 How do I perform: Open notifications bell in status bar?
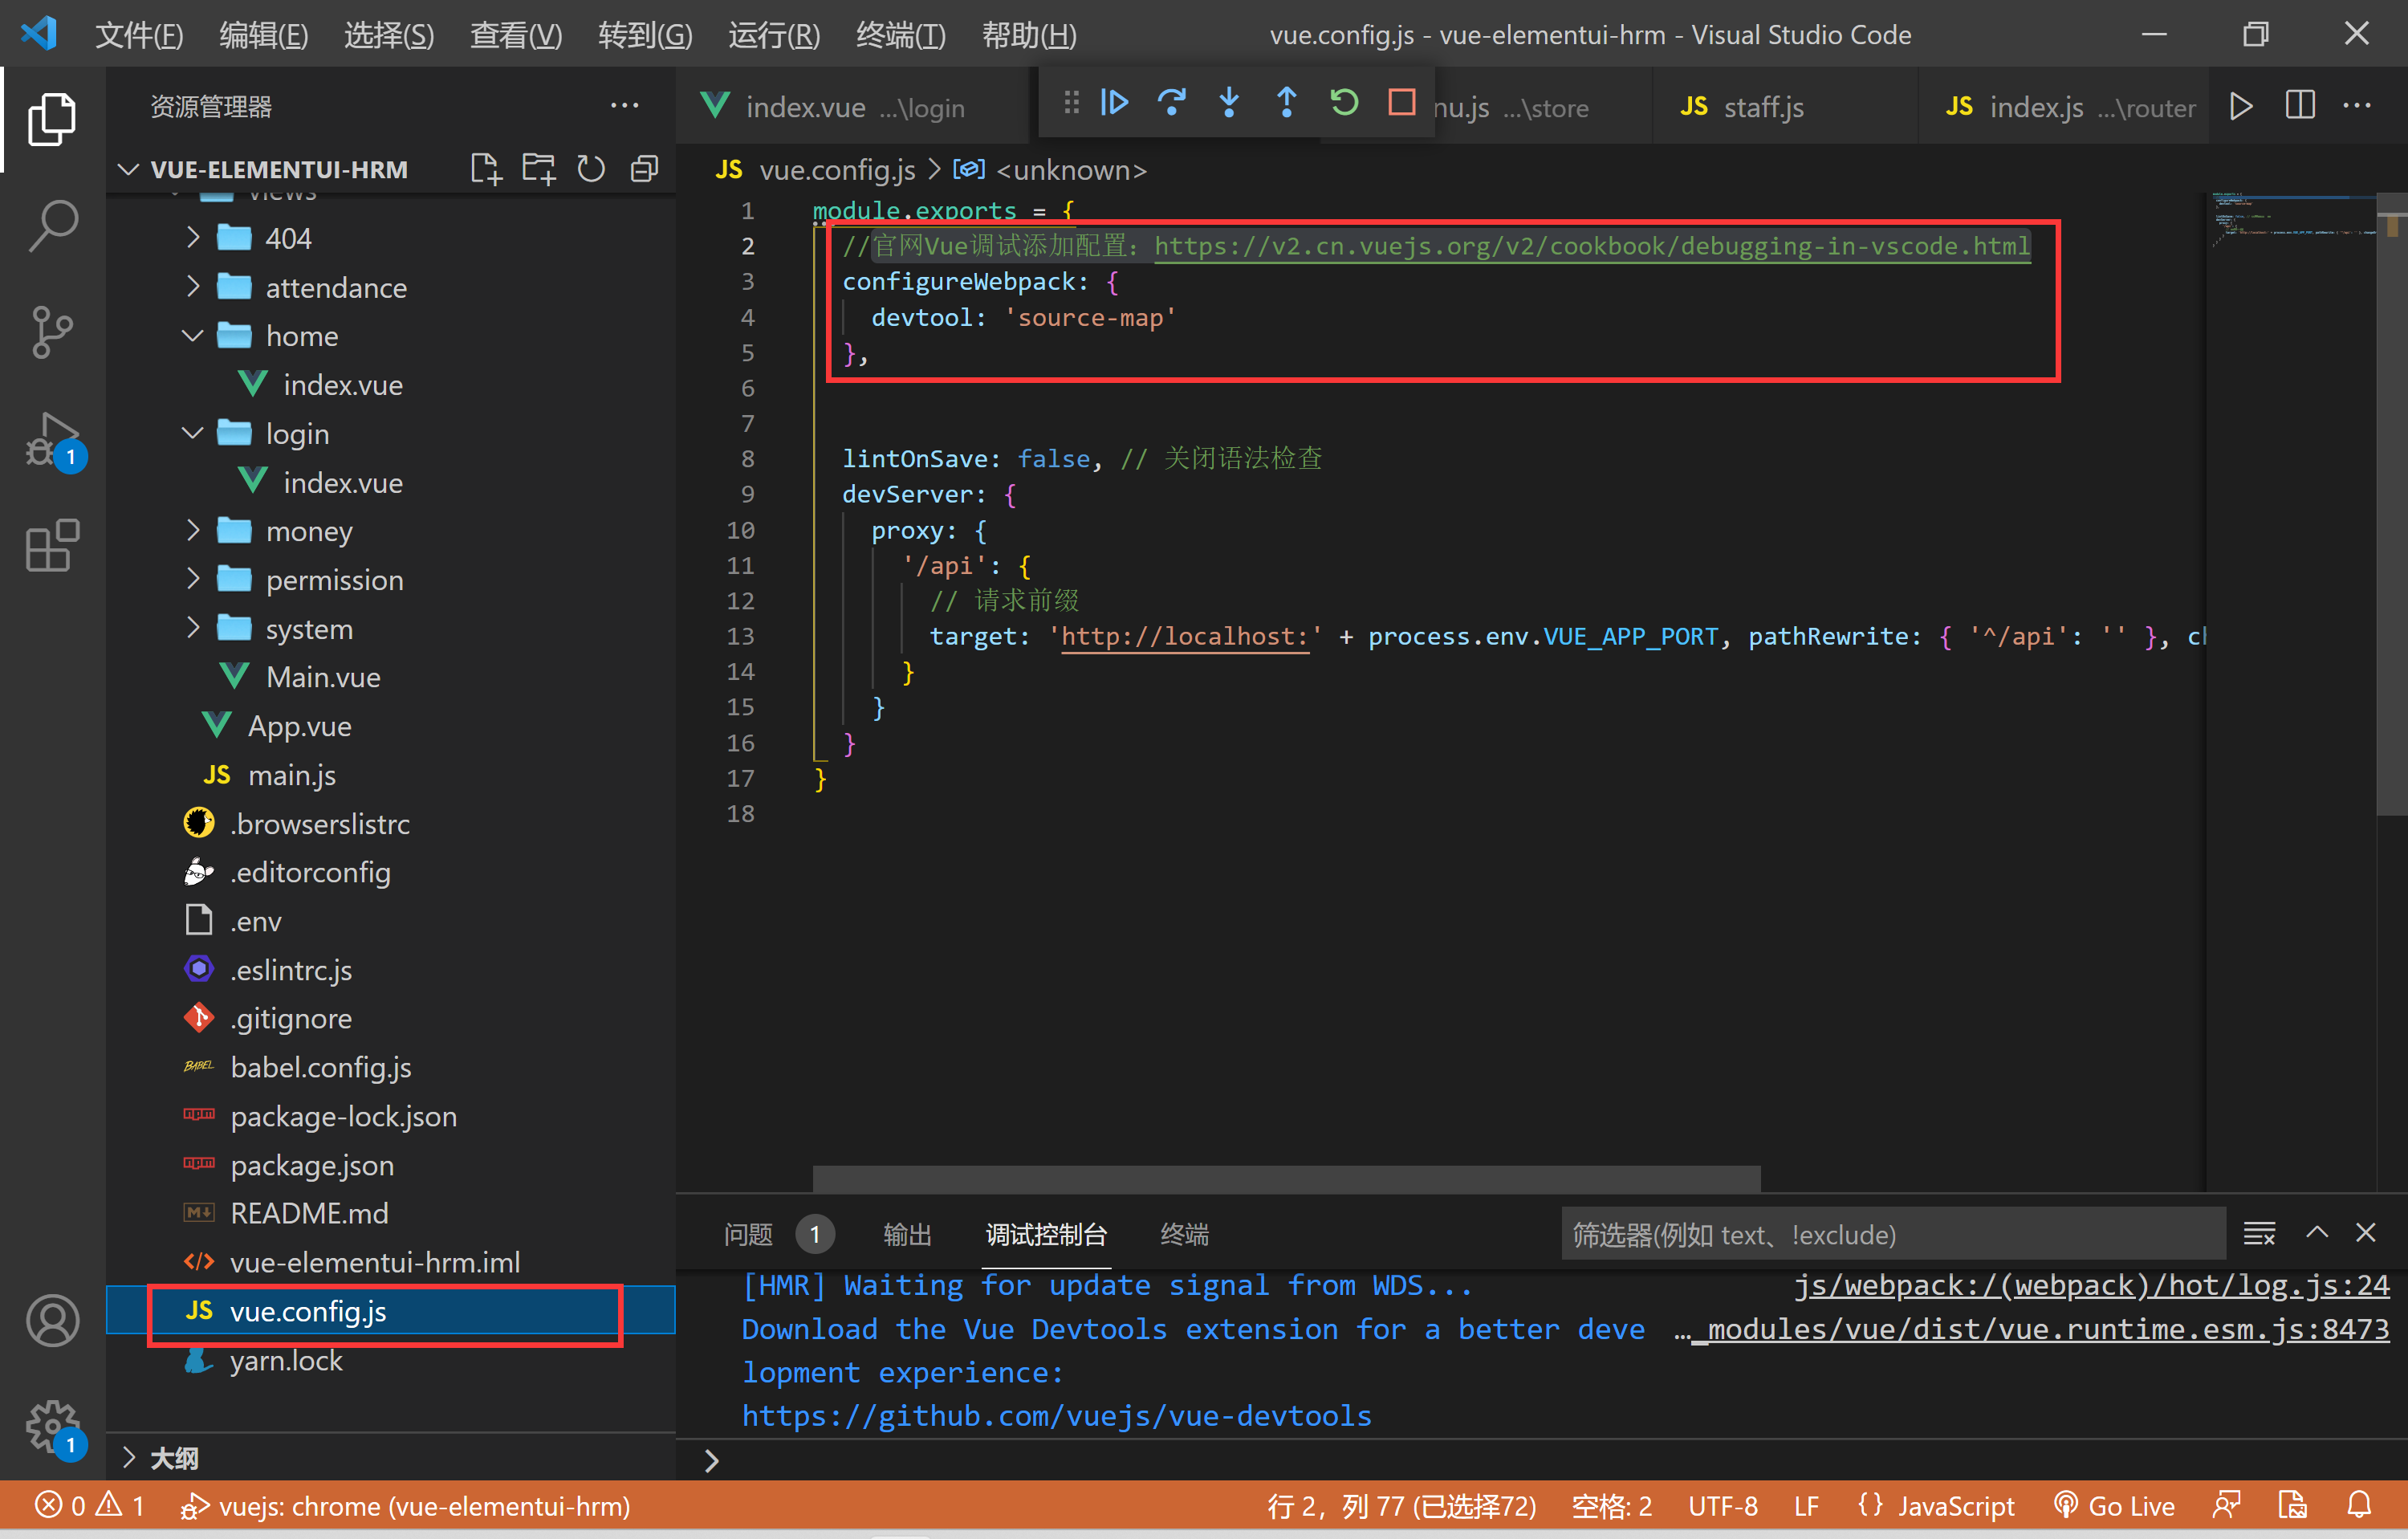[x=2360, y=1506]
